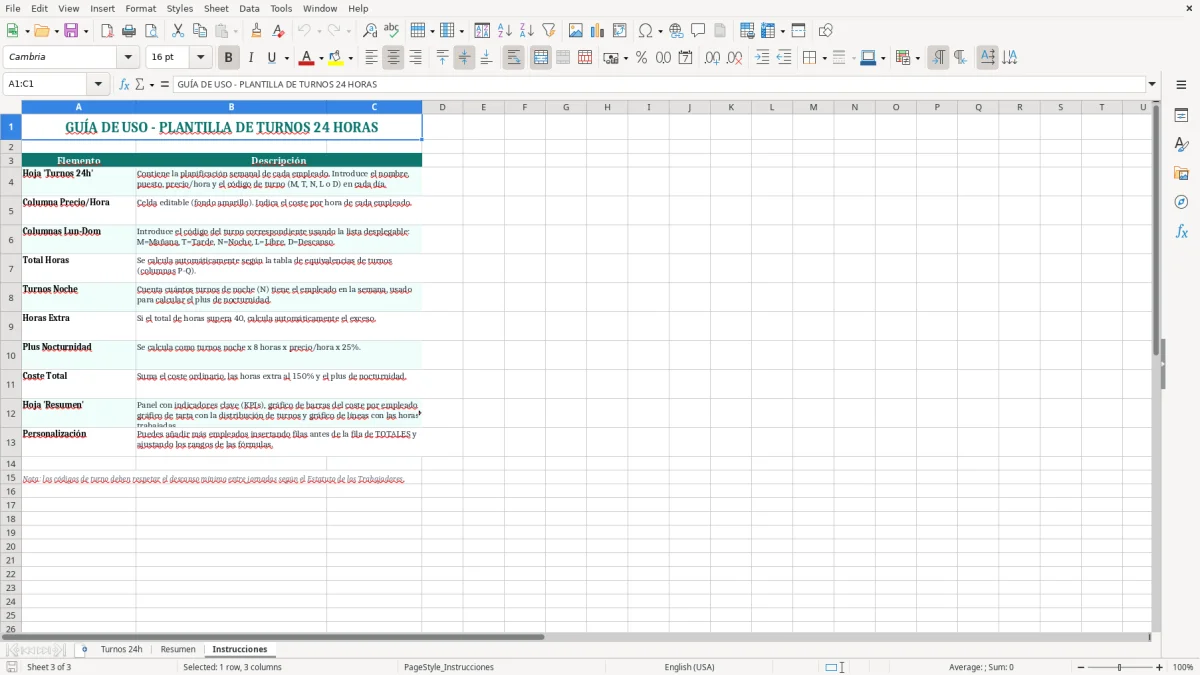
Task: Toggle Center Vertically alignment
Action: coord(464,58)
